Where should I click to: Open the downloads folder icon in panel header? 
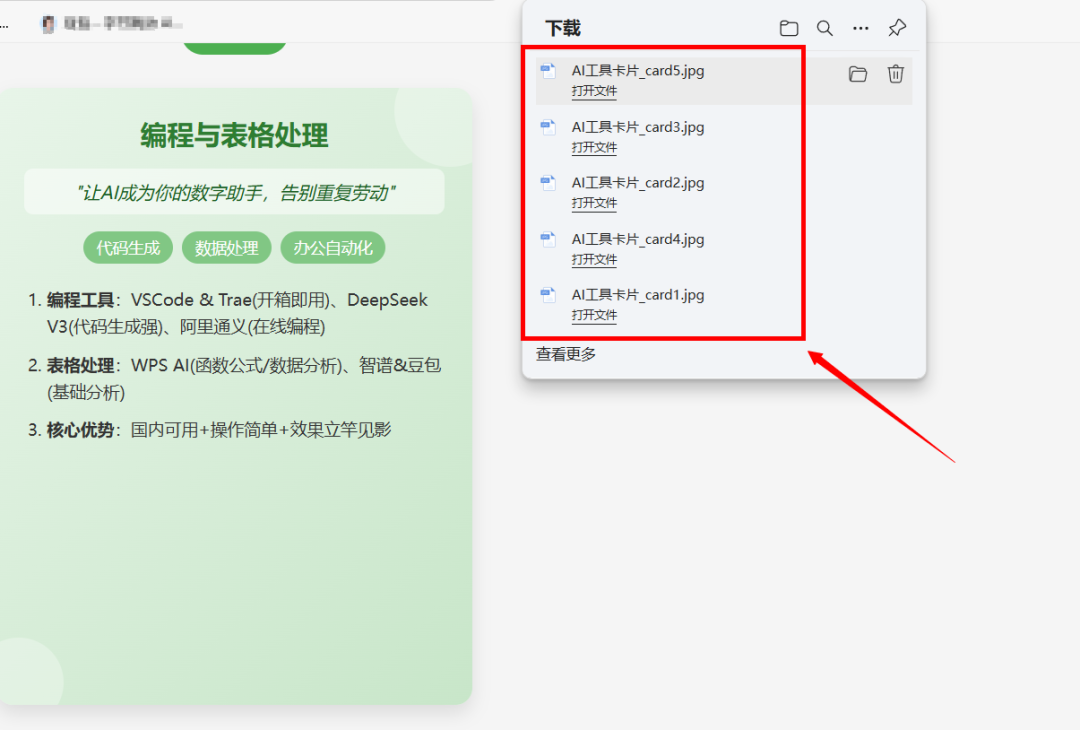pos(788,28)
